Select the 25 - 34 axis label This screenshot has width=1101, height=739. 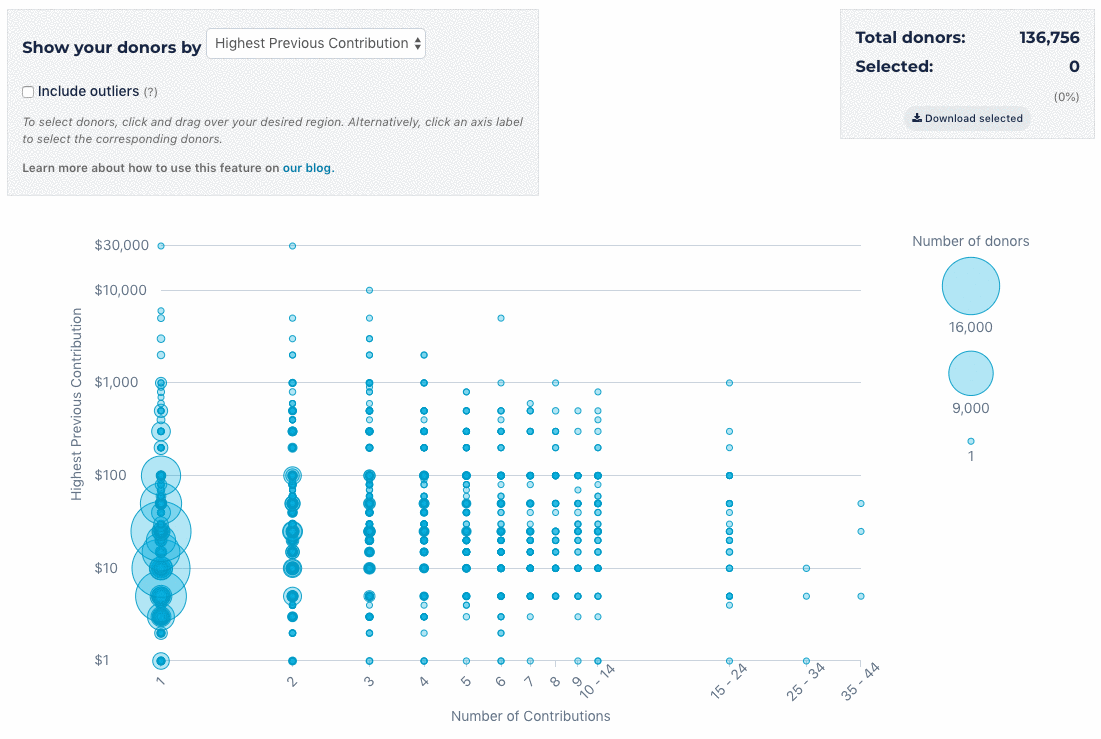[804, 684]
